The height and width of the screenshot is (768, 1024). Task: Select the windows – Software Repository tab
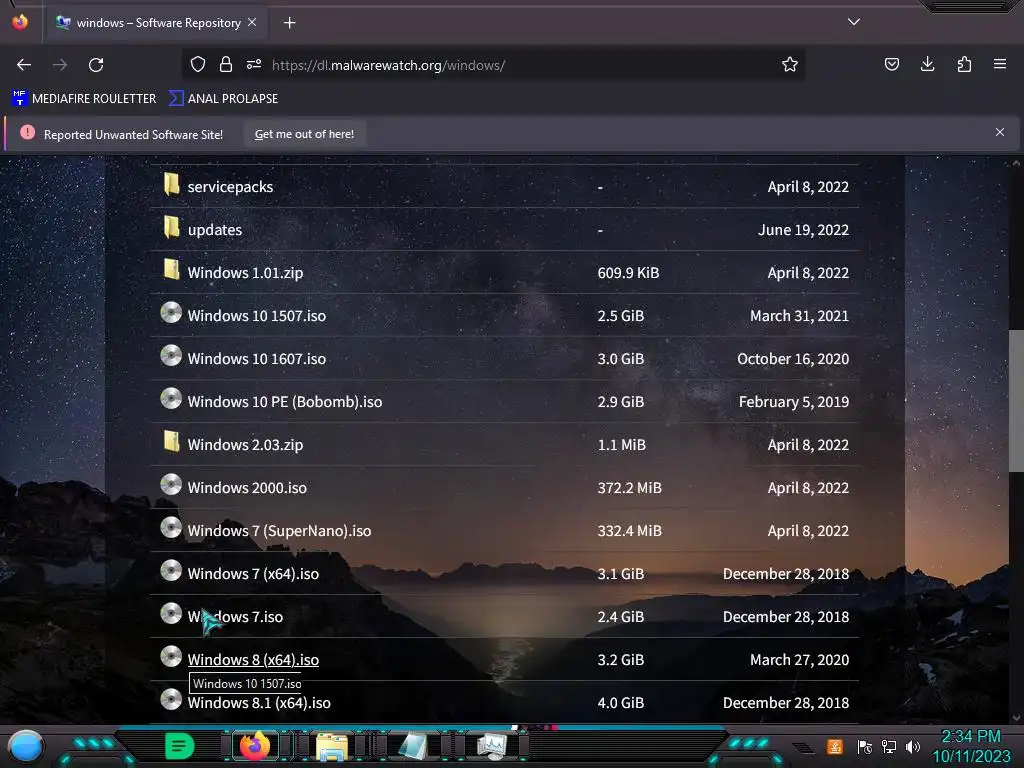[155, 23]
